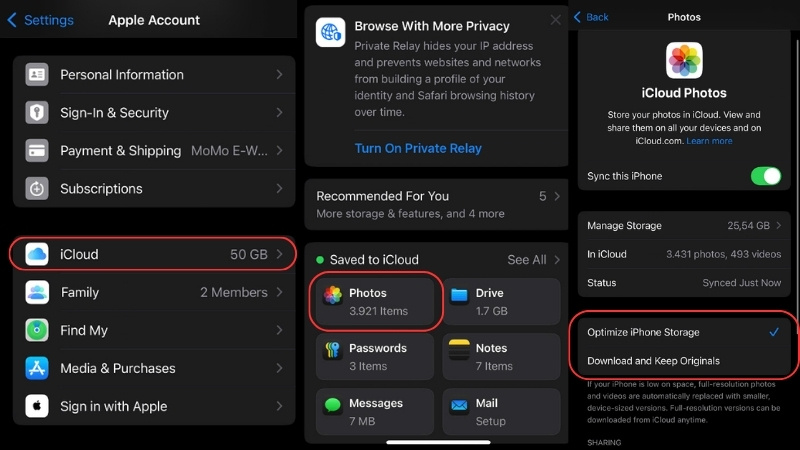The width and height of the screenshot is (800, 450).
Task: Tap the Mail envelope icon
Action: [459, 405]
